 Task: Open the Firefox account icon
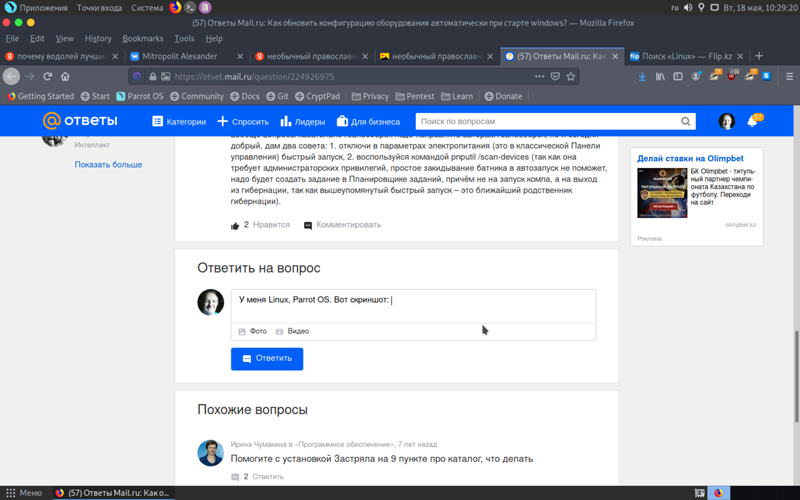click(x=695, y=77)
